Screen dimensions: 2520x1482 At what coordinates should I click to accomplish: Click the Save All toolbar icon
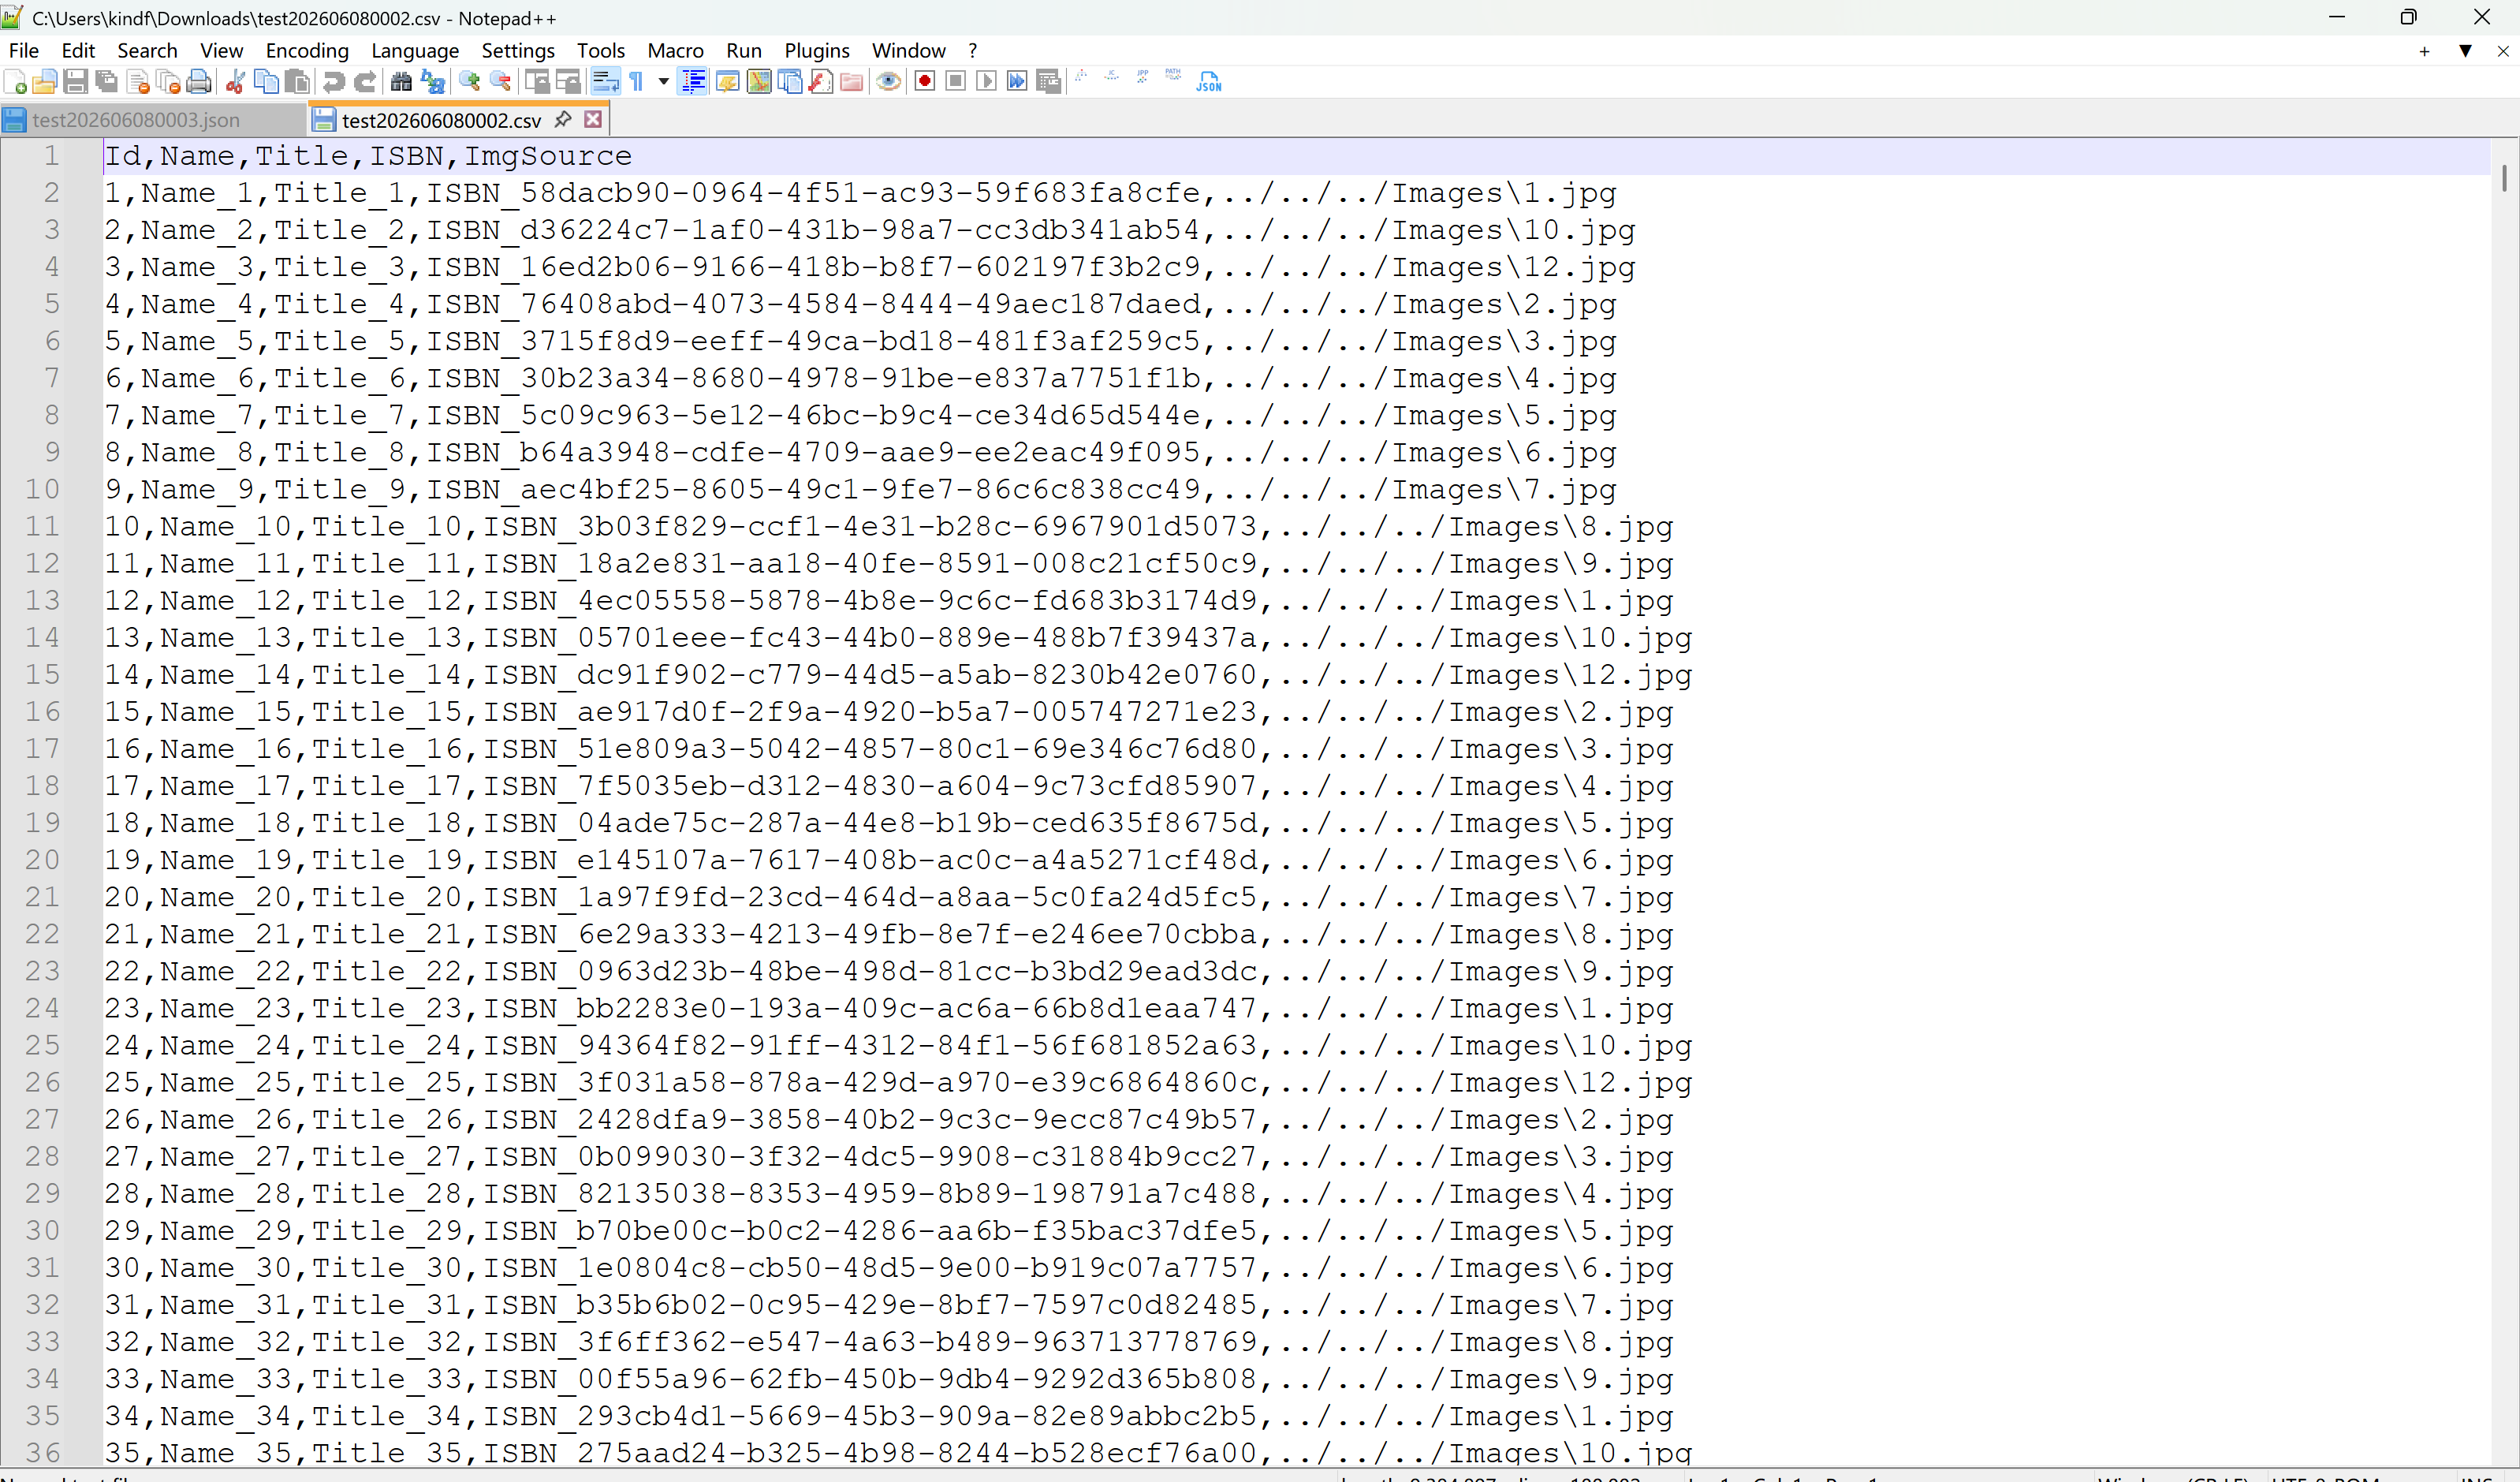106,82
